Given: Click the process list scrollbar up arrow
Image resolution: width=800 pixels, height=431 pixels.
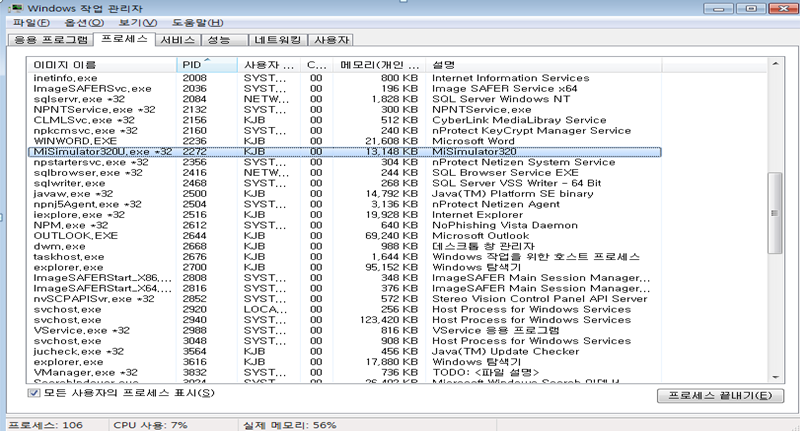Looking at the screenshot, I should coord(775,64).
